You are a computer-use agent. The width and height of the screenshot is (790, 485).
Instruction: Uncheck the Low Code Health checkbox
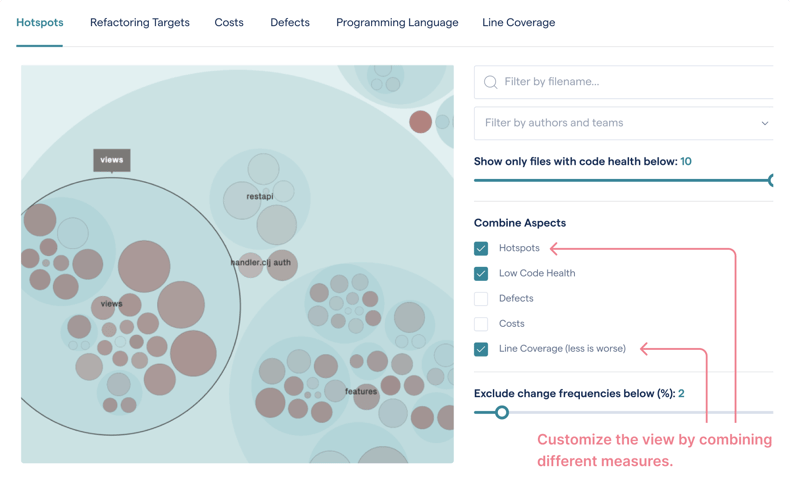point(481,273)
